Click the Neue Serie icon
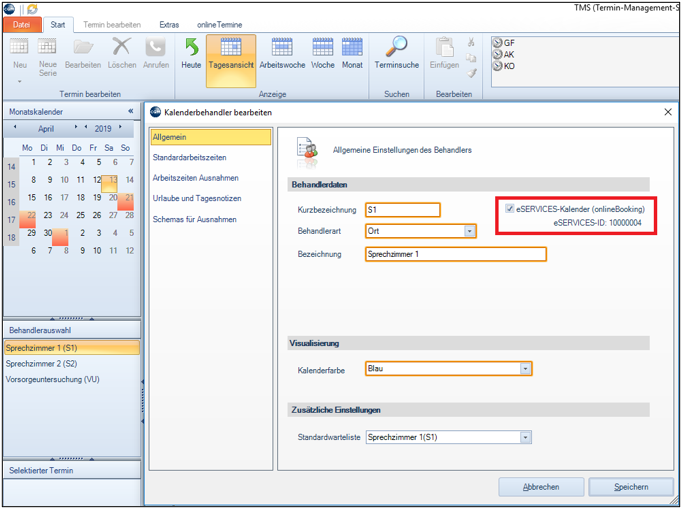This screenshot has height=509, width=682. [47, 47]
